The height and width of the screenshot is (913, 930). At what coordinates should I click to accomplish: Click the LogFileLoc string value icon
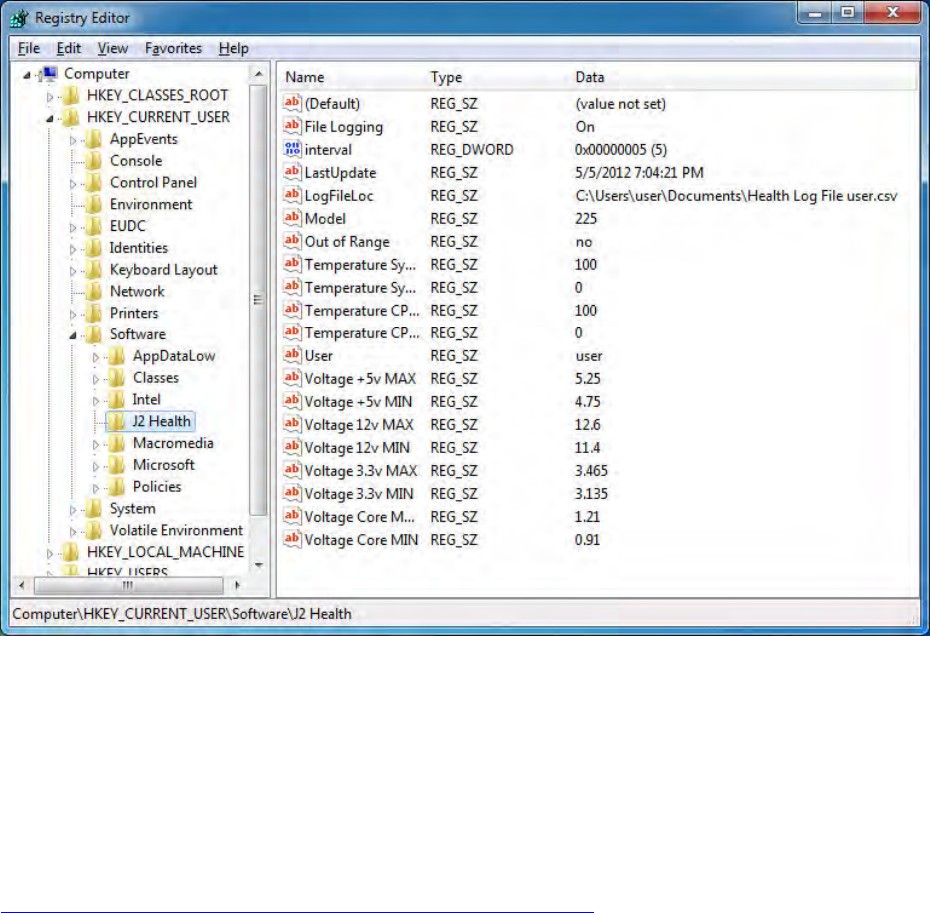point(292,195)
